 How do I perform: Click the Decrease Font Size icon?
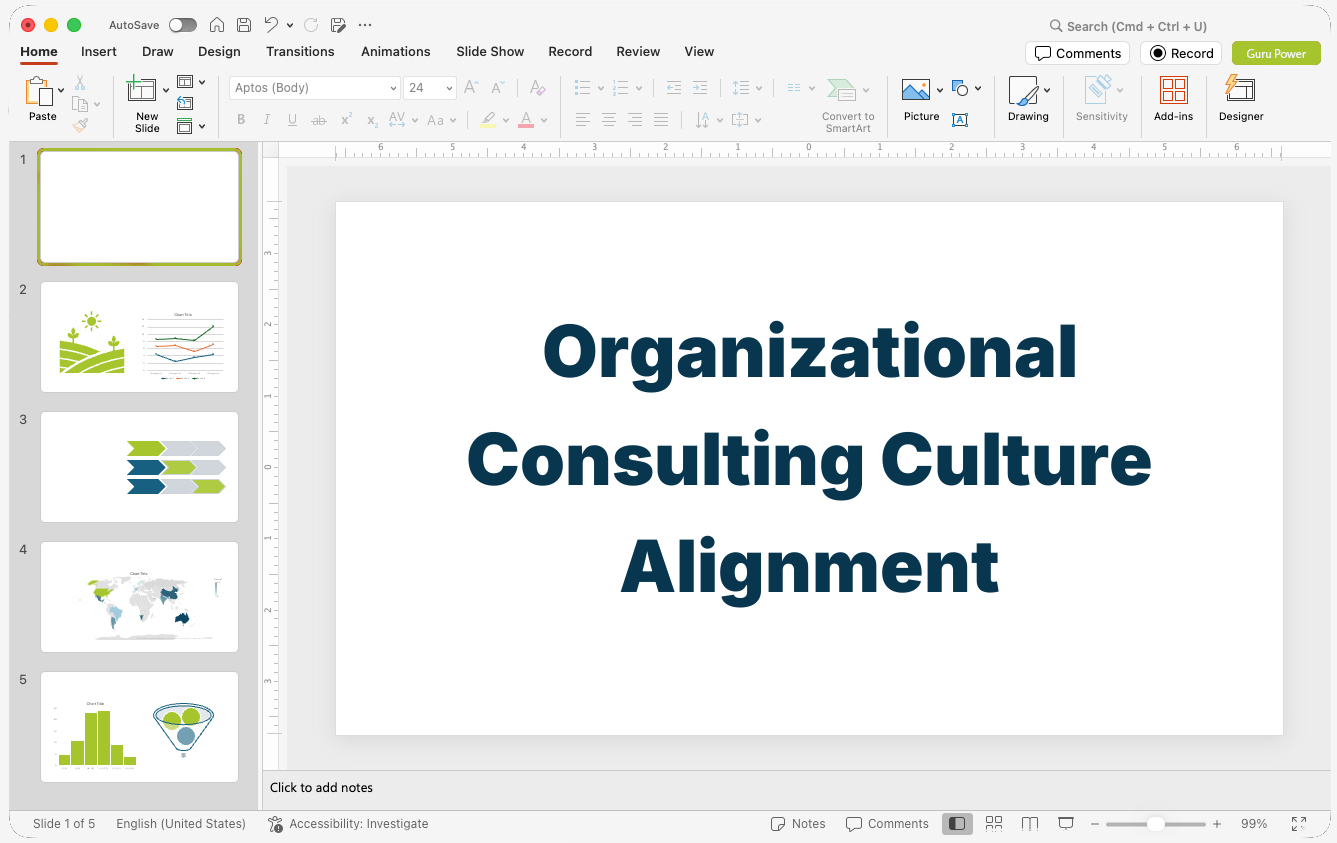[497, 88]
